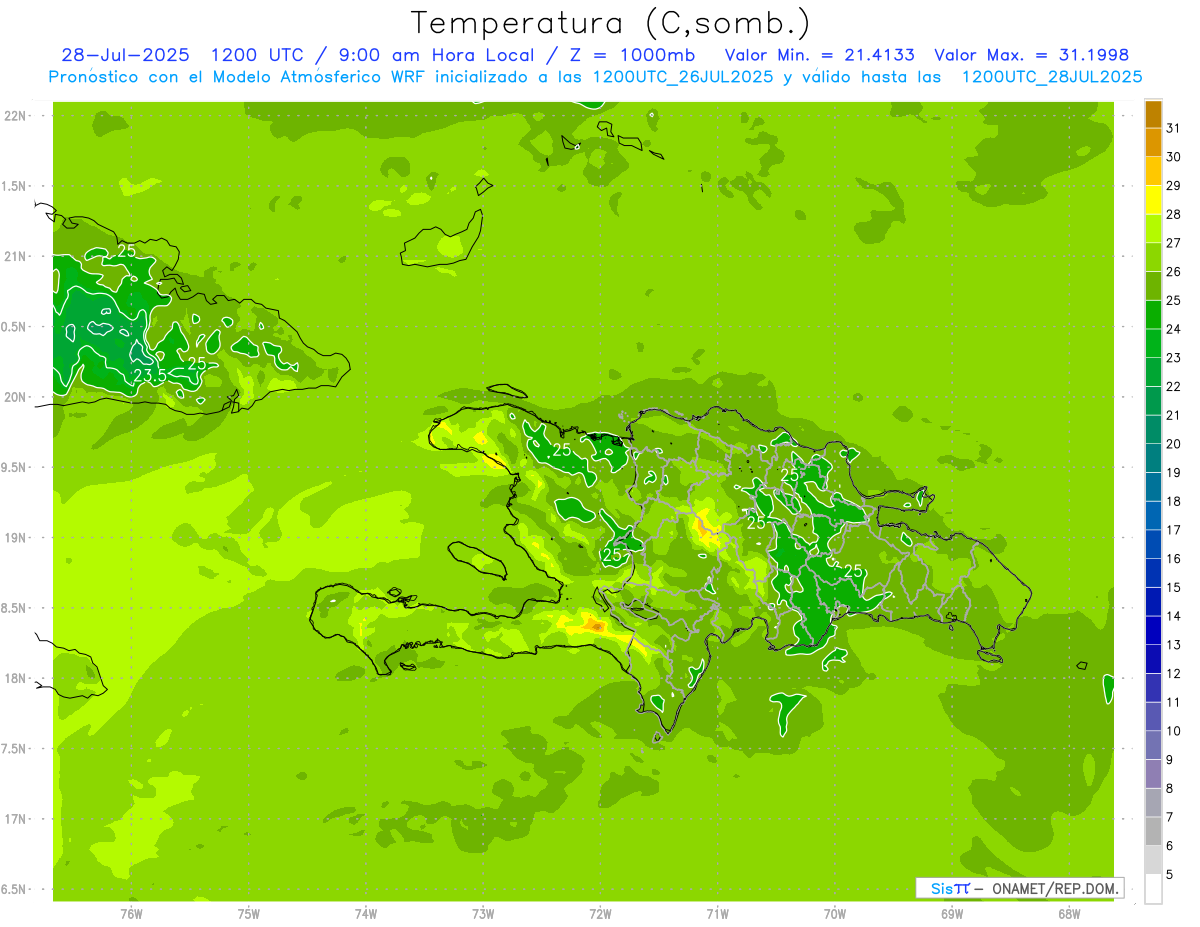Click the orange hot spot in southern Haiti
The image size is (1200, 927).
[596, 625]
